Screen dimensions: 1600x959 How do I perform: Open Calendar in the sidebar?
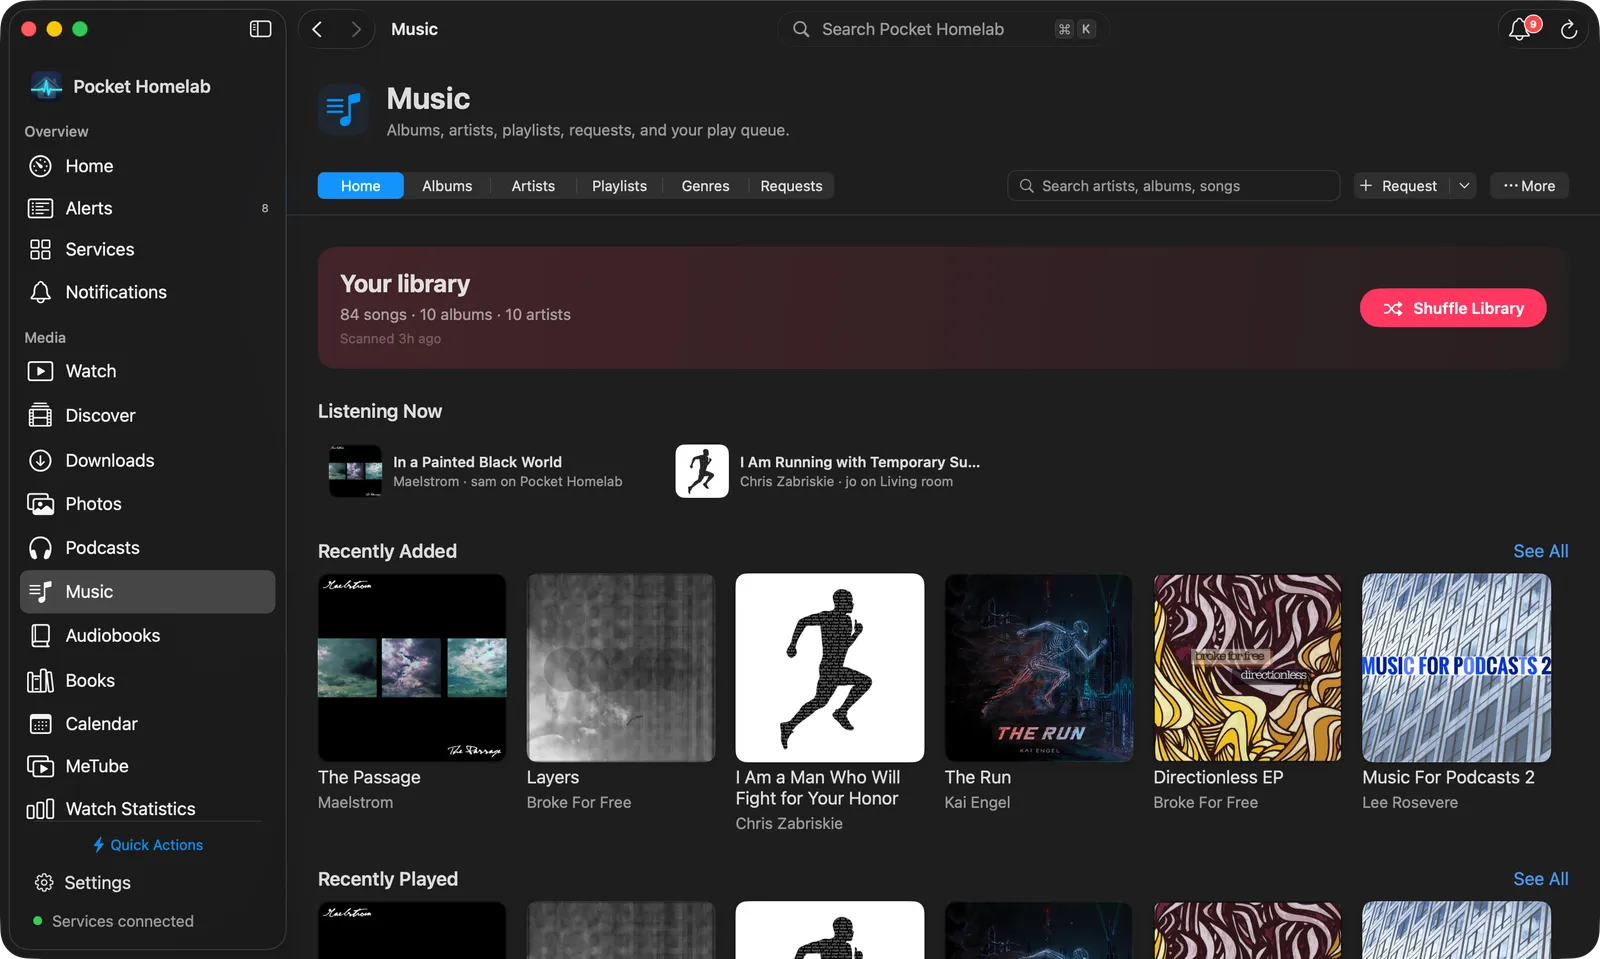[148, 723]
